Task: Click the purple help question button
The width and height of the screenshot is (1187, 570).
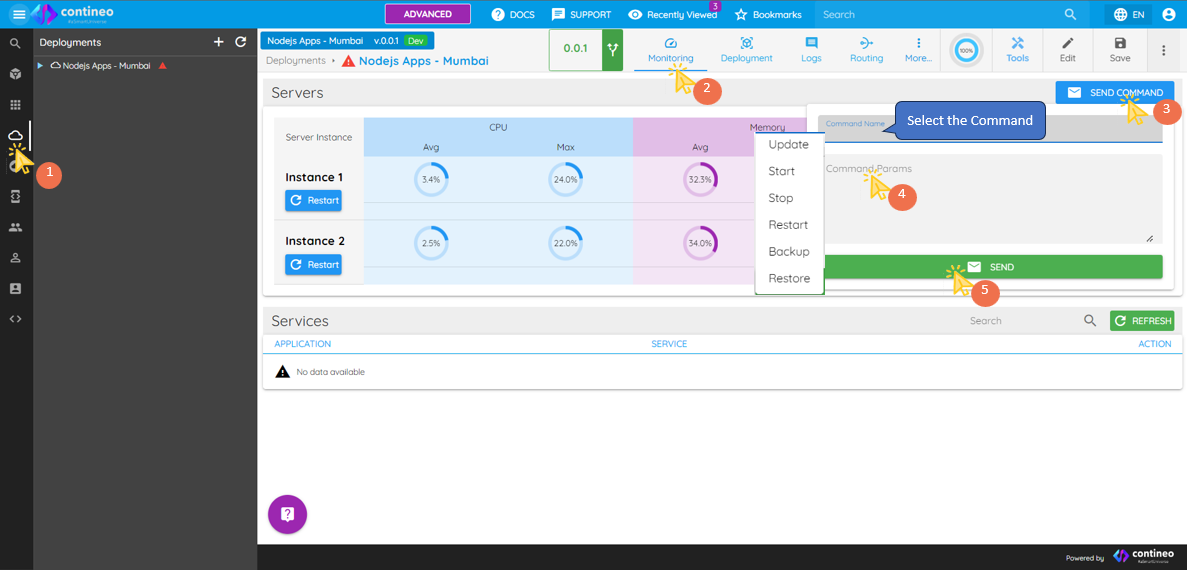Action: (287, 514)
